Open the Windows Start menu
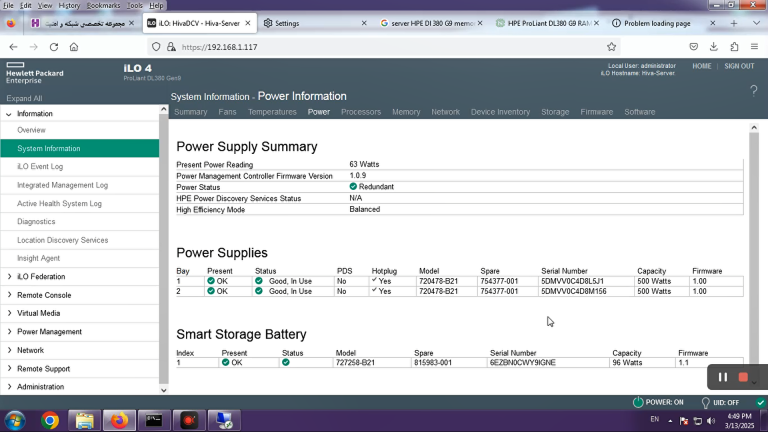This screenshot has width=768, height=432. point(15,421)
